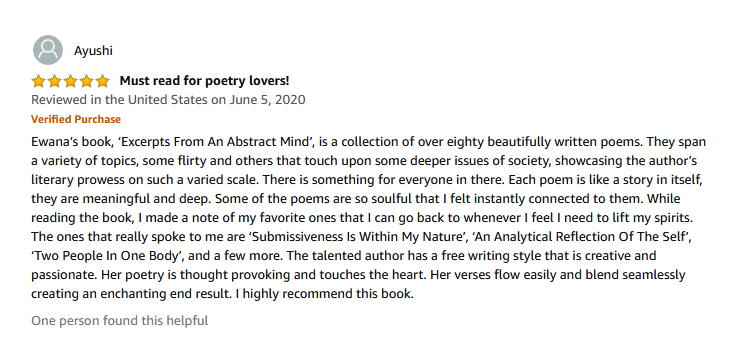Click poem title 'Two People In One Body'
This screenshot has height=360, width=747.
[x=108, y=256]
